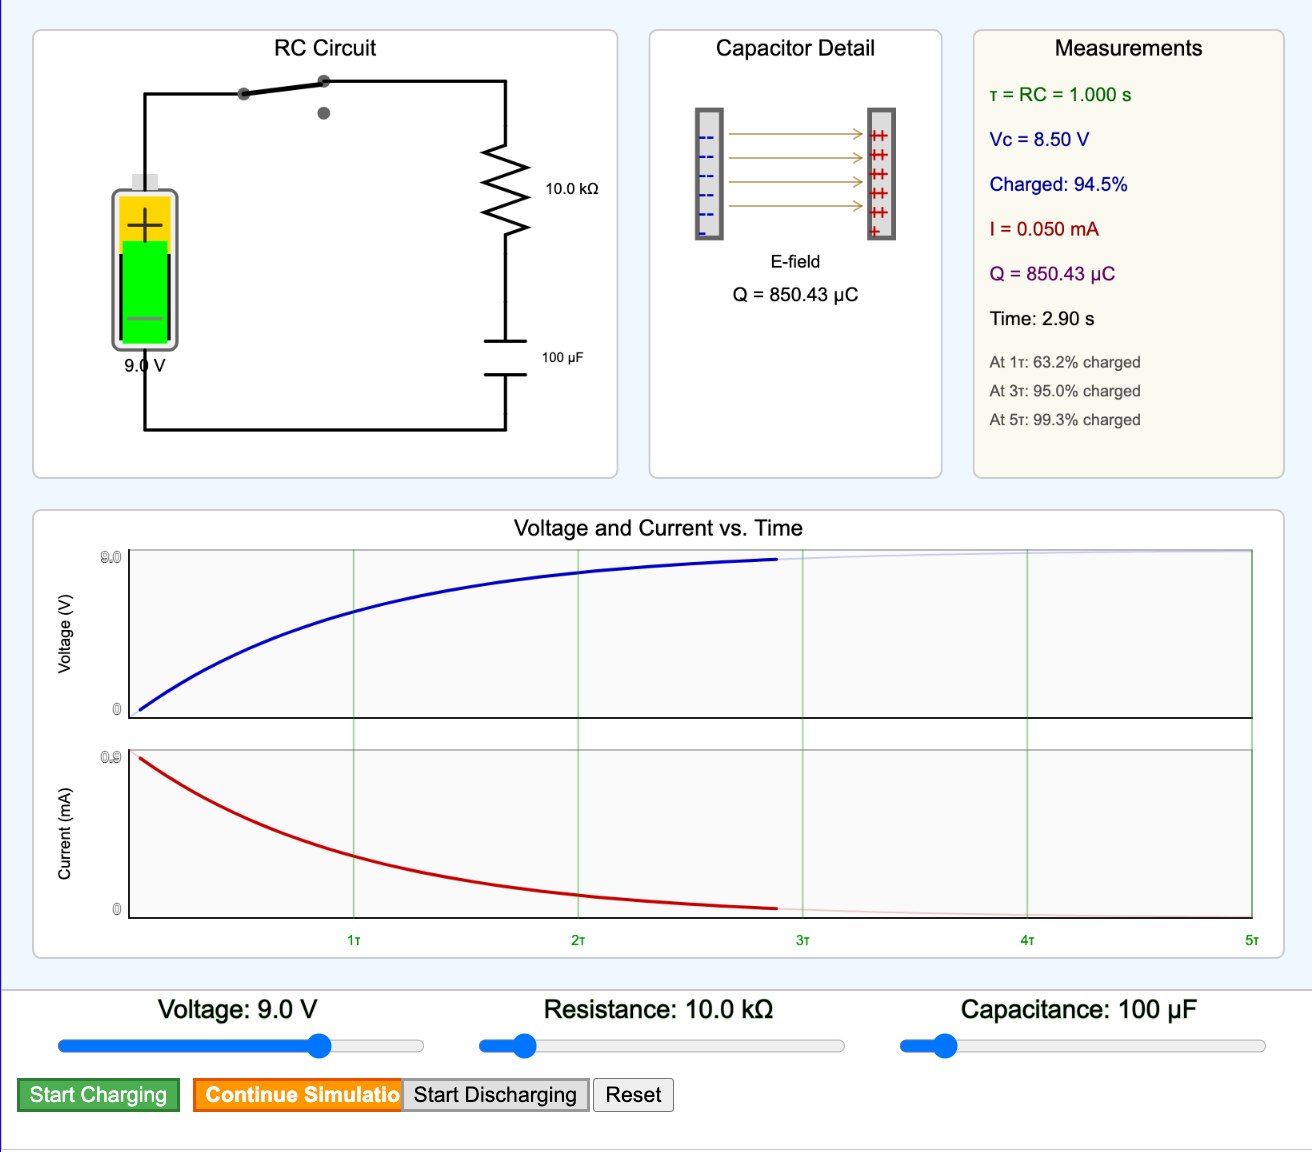This screenshot has height=1152, width=1312.
Task: Click the Resistance slider handle
Action: [x=524, y=1046]
